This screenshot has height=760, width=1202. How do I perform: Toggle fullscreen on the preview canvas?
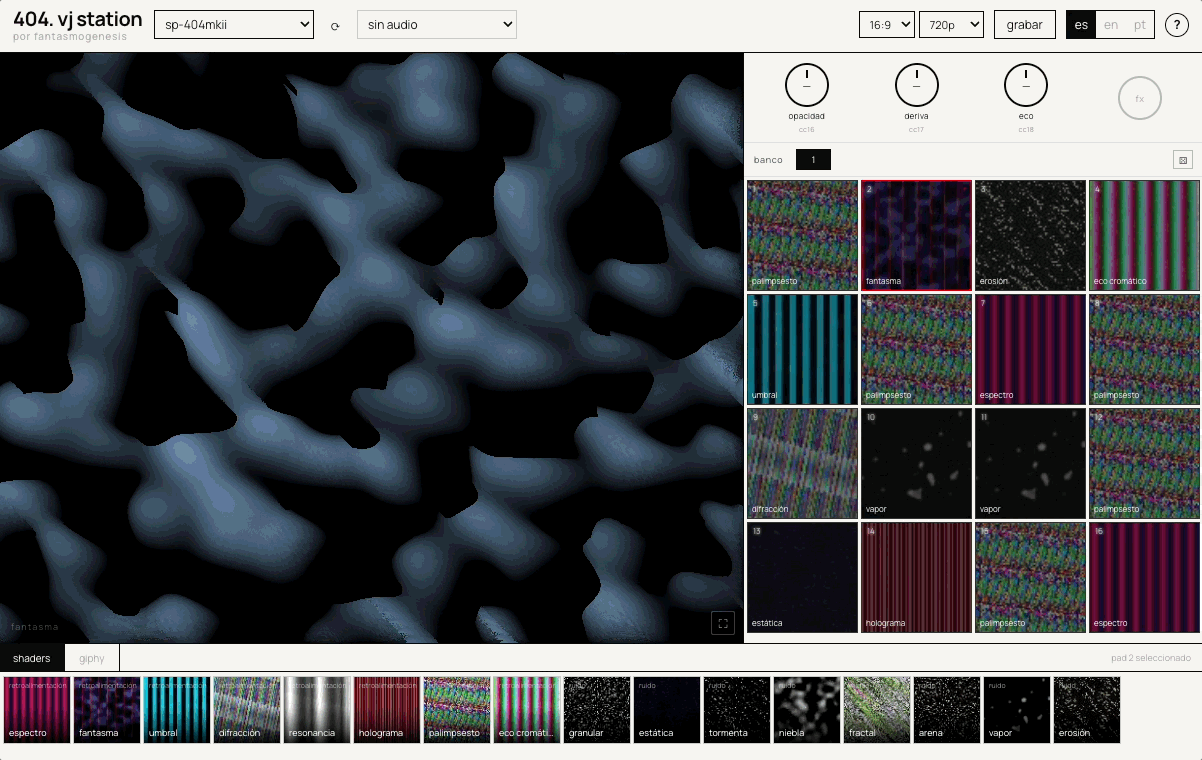(x=723, y=623)
